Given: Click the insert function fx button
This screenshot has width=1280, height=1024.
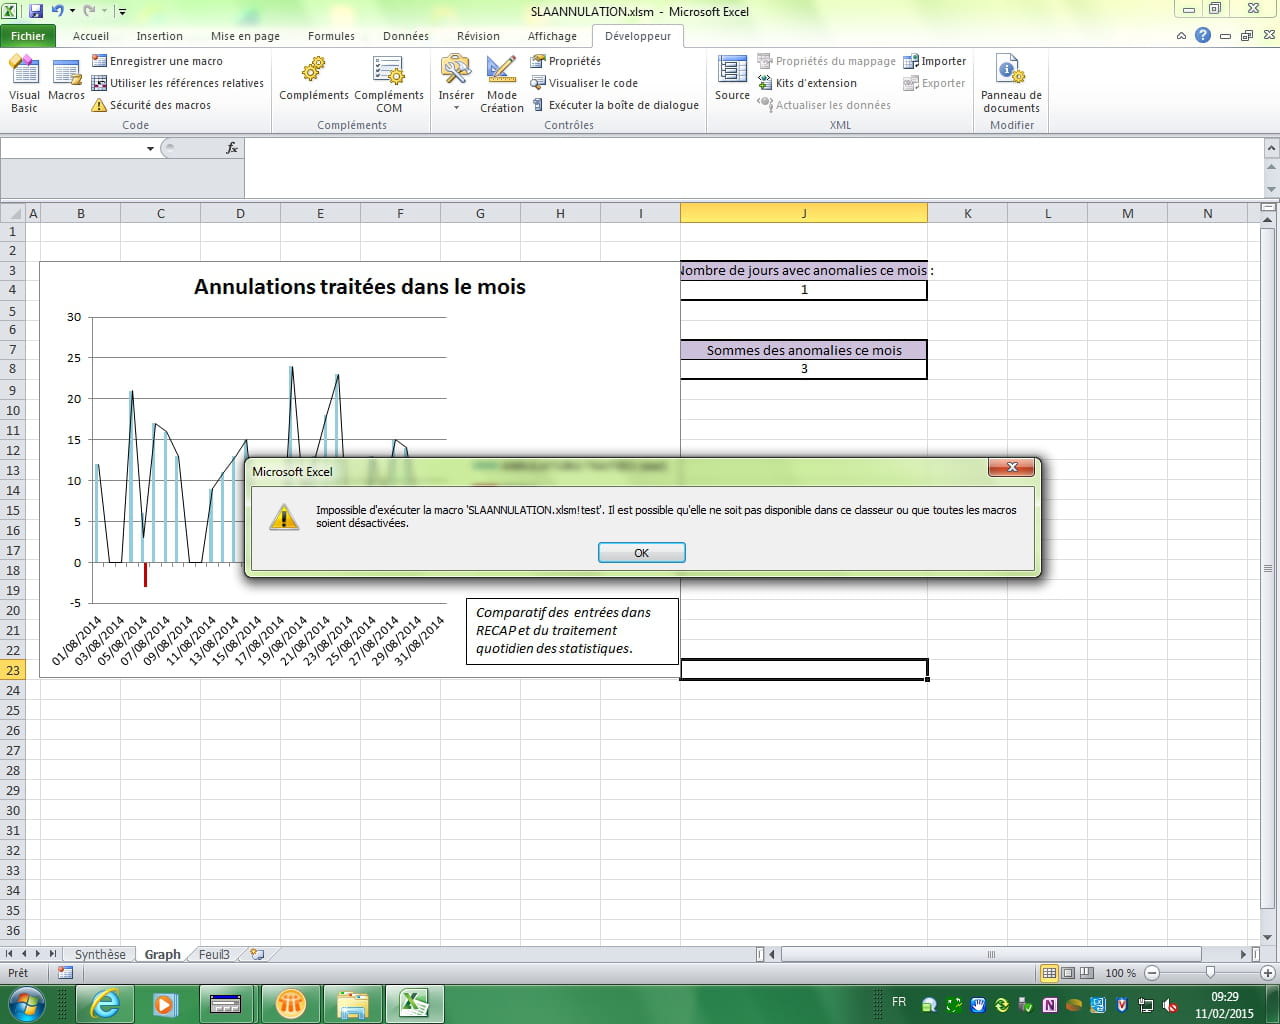Looking at the screenshot, I should click(x=232, y=148).
